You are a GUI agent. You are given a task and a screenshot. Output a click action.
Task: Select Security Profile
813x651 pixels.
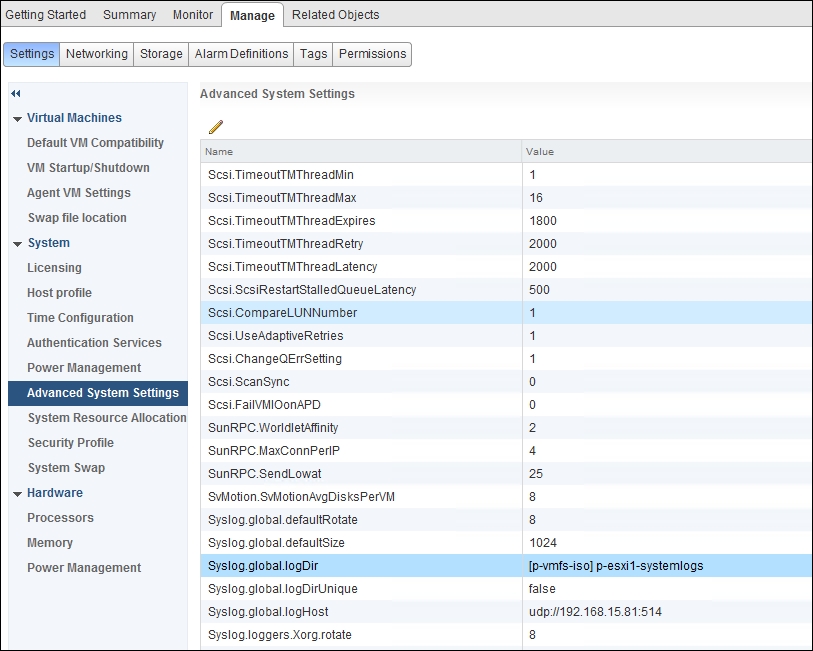(x=71, y=443)
